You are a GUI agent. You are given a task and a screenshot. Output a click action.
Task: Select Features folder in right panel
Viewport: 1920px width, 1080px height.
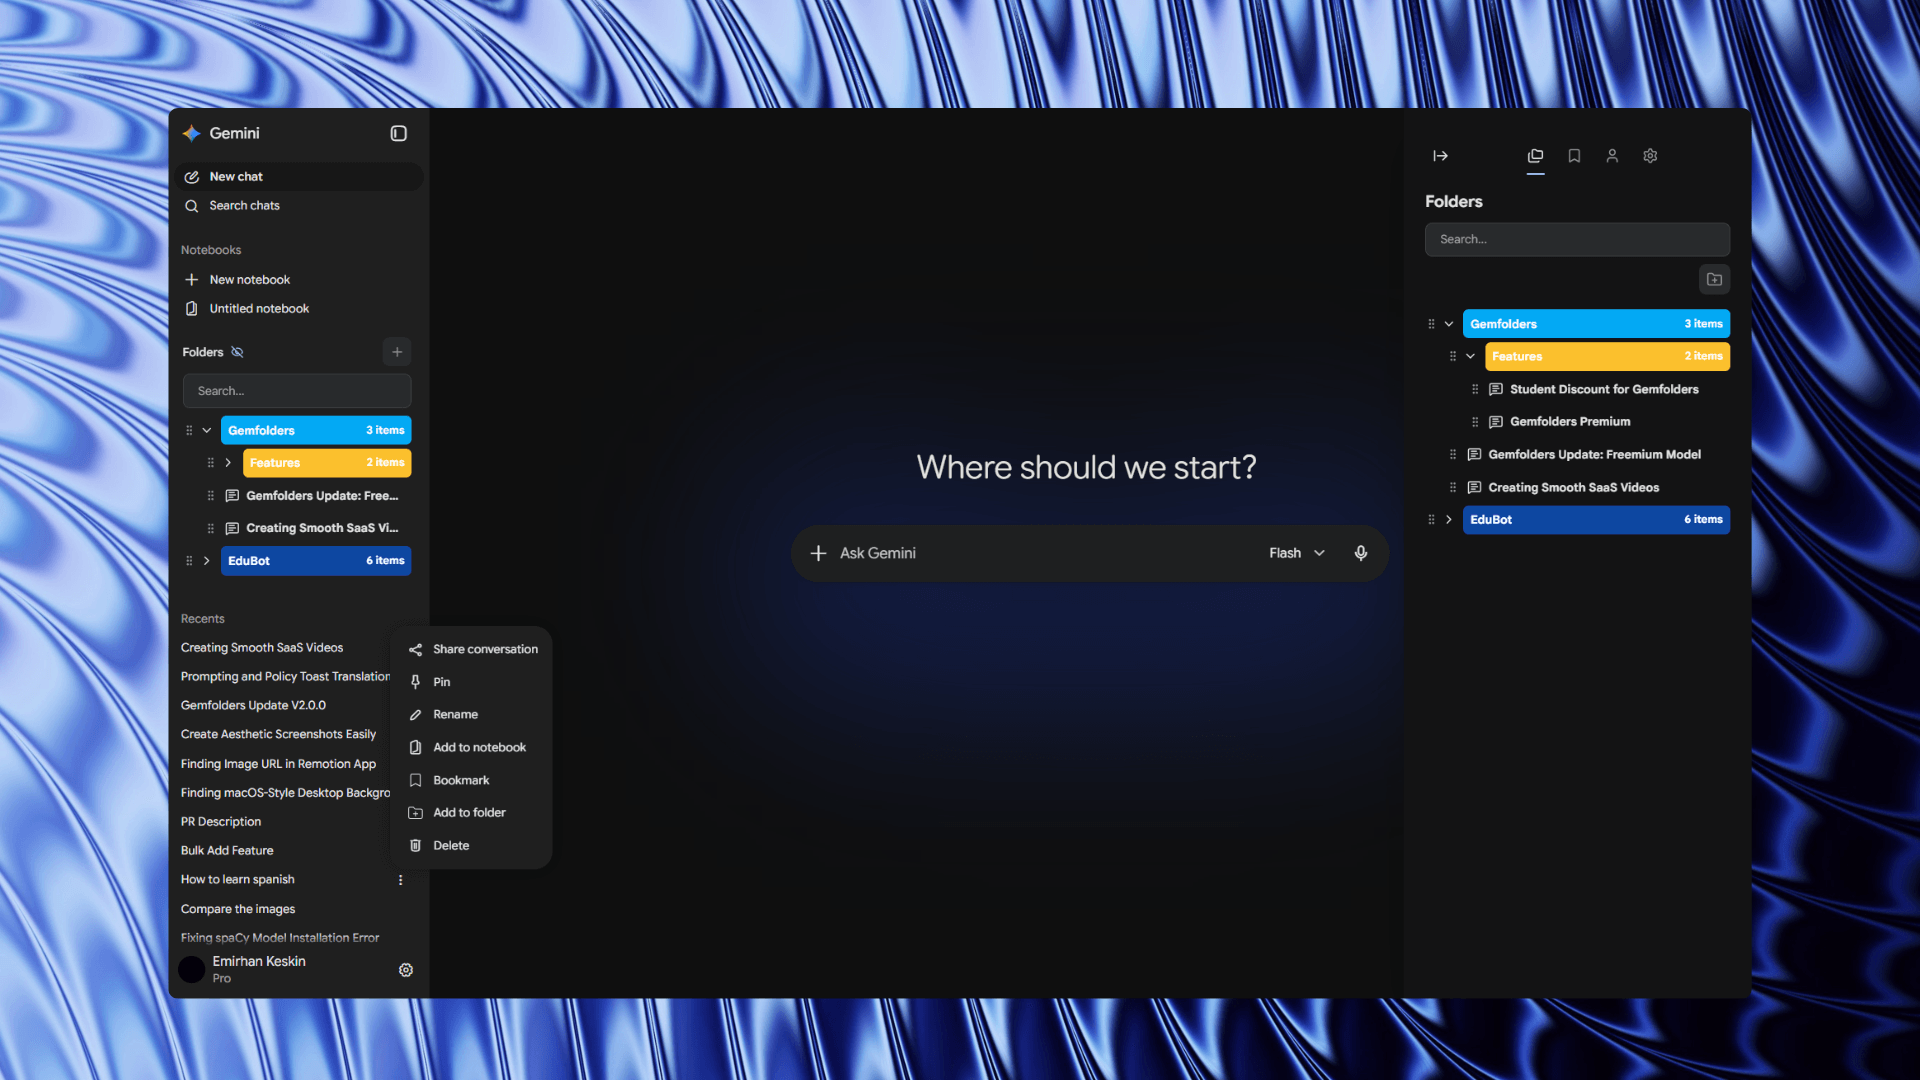pyautogui.click(x=1607, y=356)
